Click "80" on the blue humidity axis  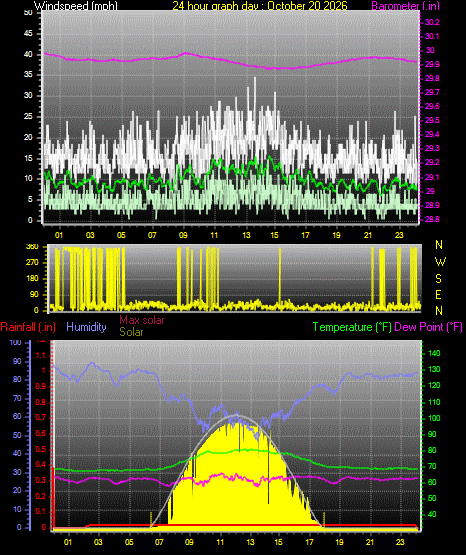click(x=17, y=379)
